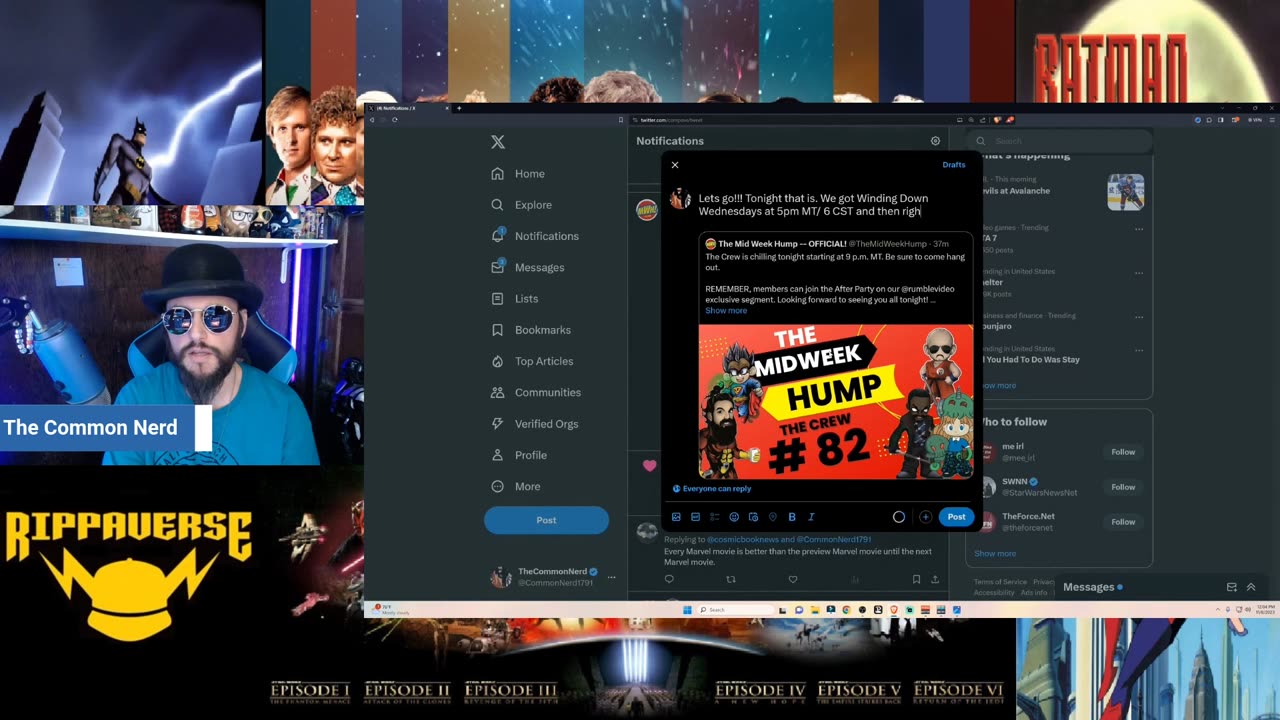Expand quoted tweet with Show more
Viewport: 1280px width, 720px height.
(726, 311)
